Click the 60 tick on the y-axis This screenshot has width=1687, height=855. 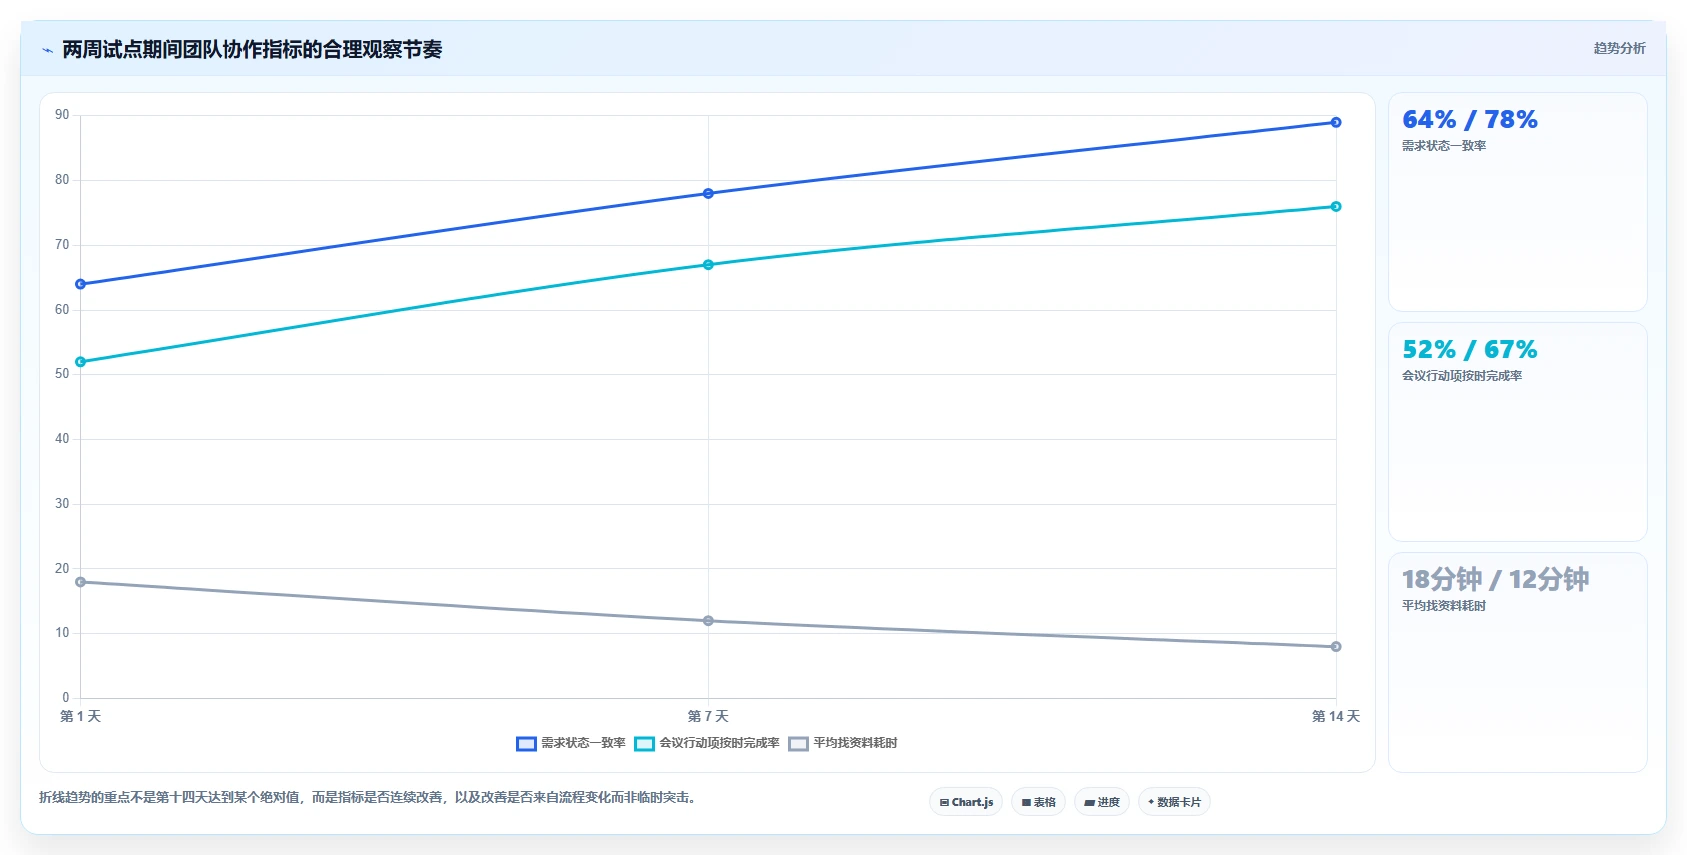pyautogui.click(x=62, y=310)
